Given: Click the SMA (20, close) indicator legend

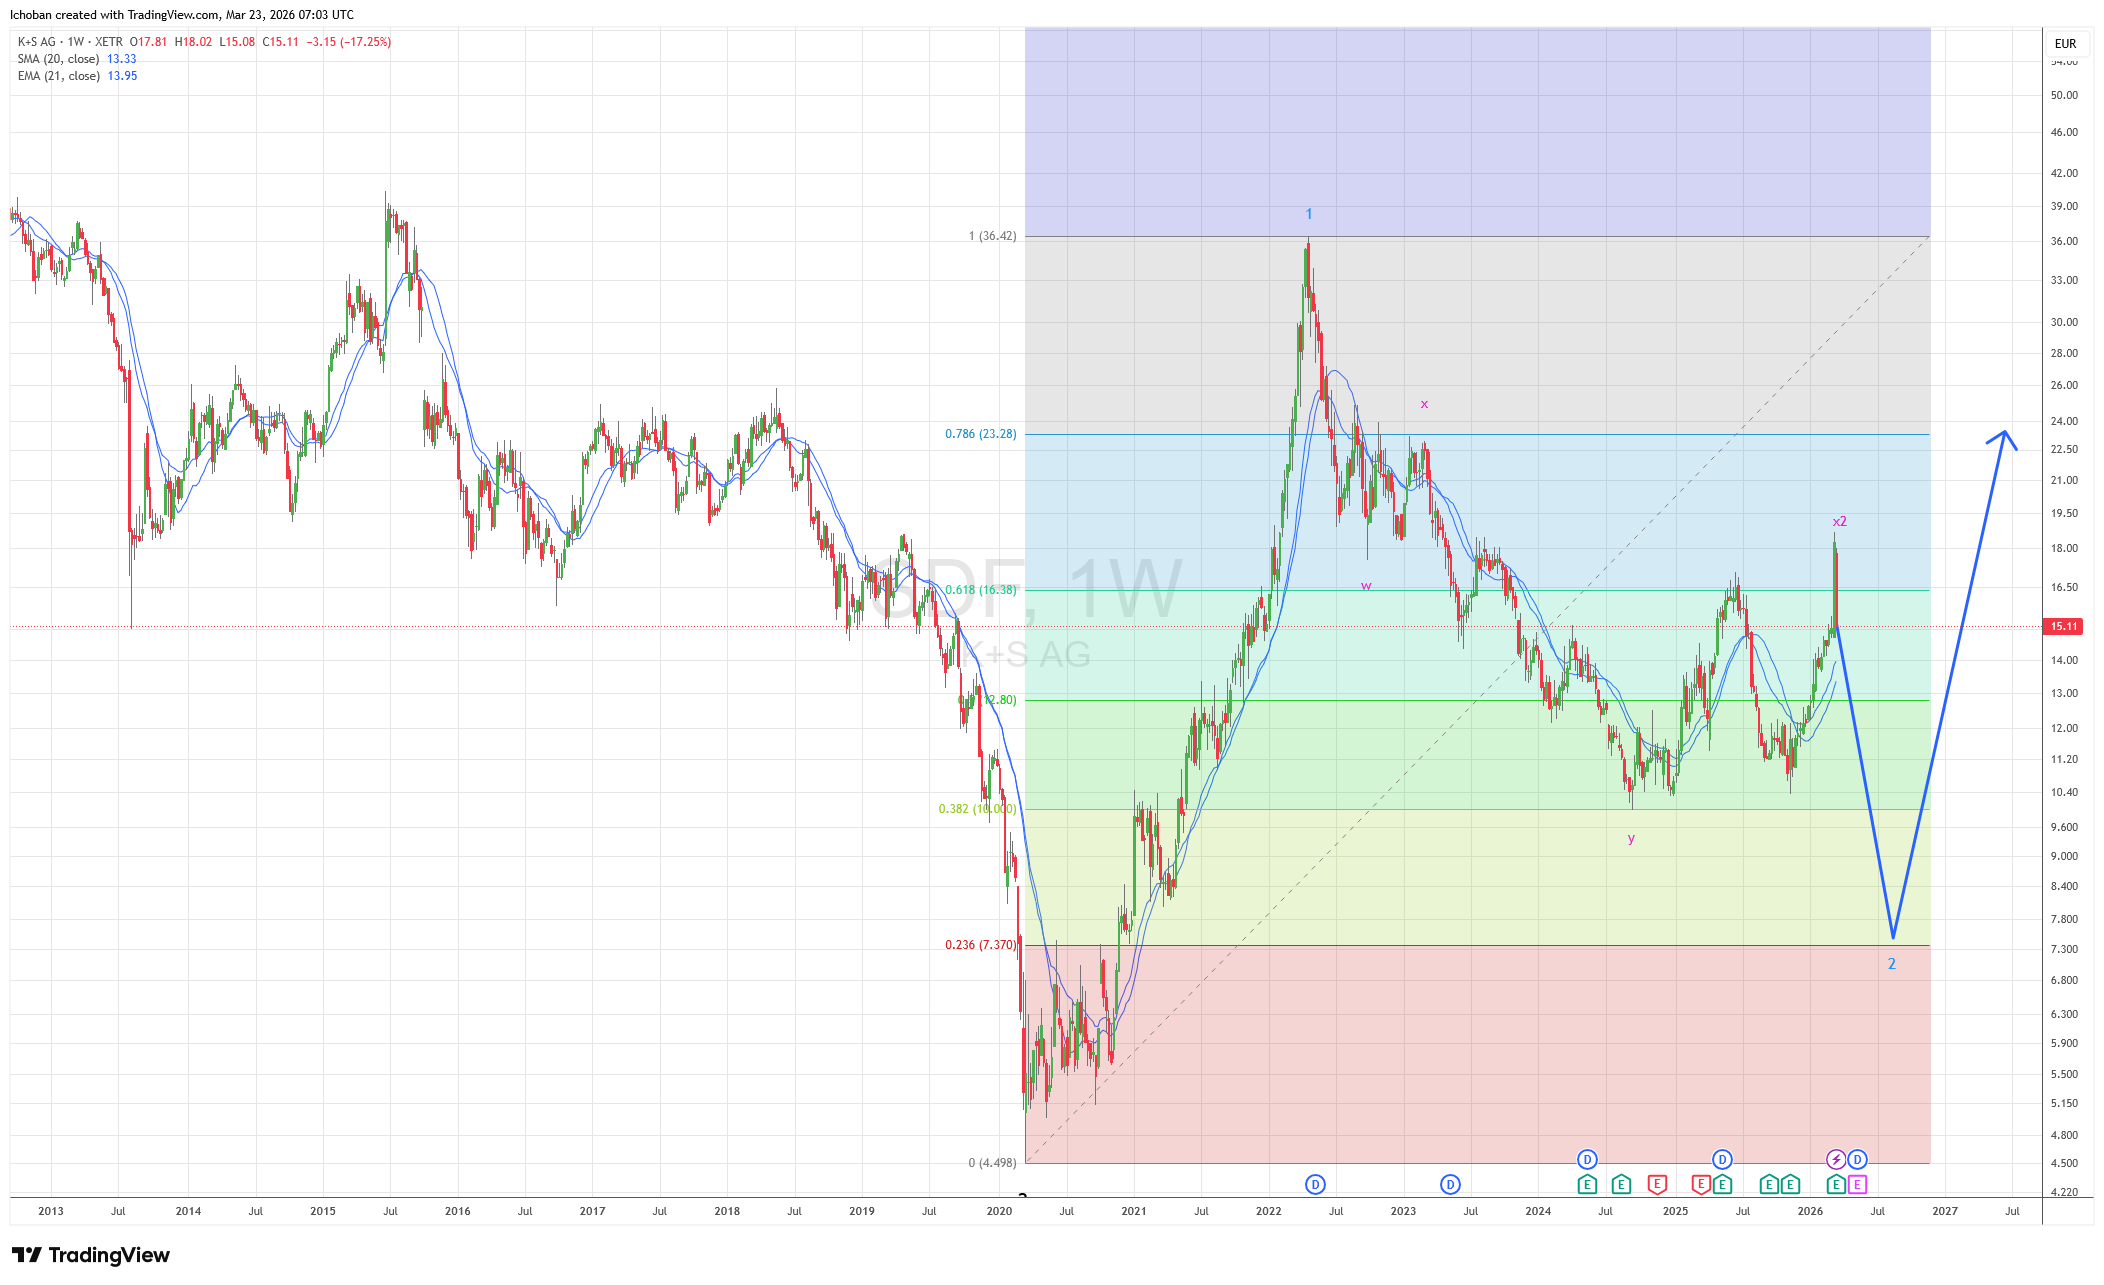Looking at the screenshot, I should tap(60, 59).
